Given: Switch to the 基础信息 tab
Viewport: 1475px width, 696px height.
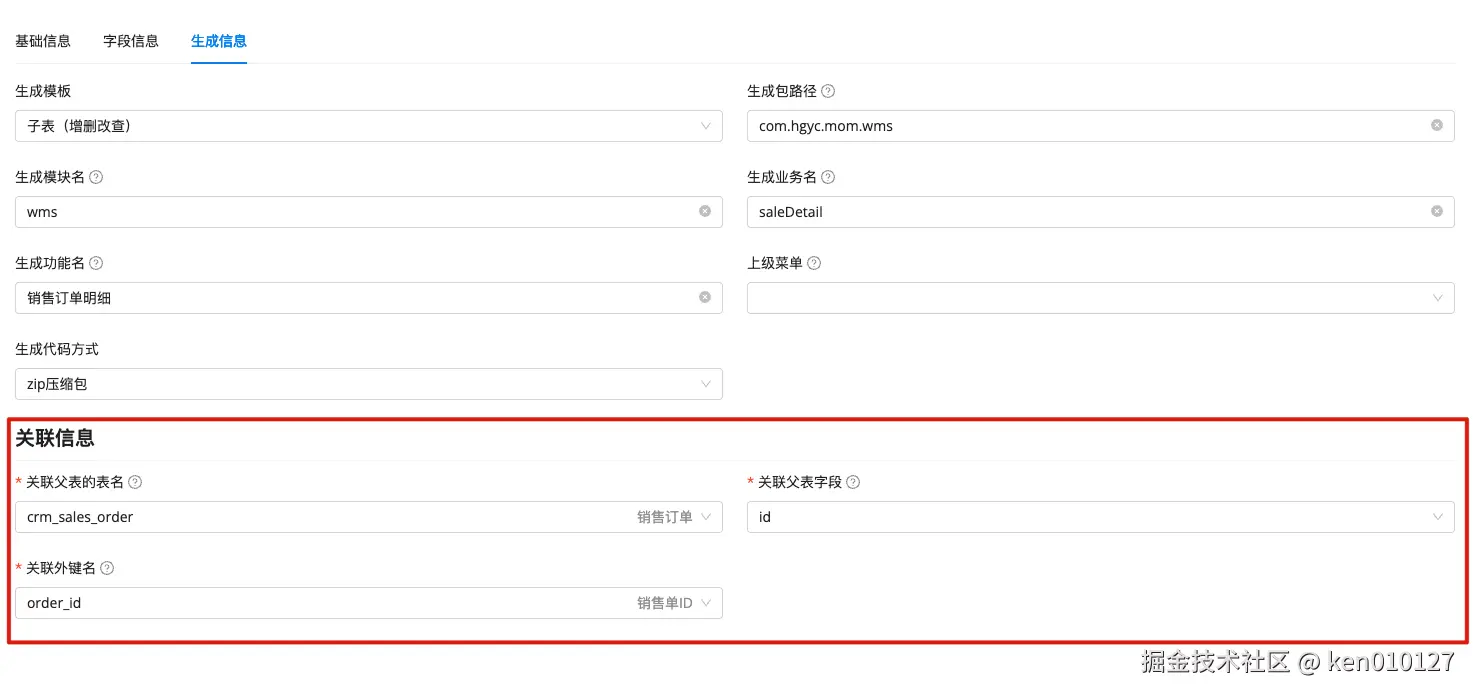Looking at the screenshot, I should [x=43, y=41].
